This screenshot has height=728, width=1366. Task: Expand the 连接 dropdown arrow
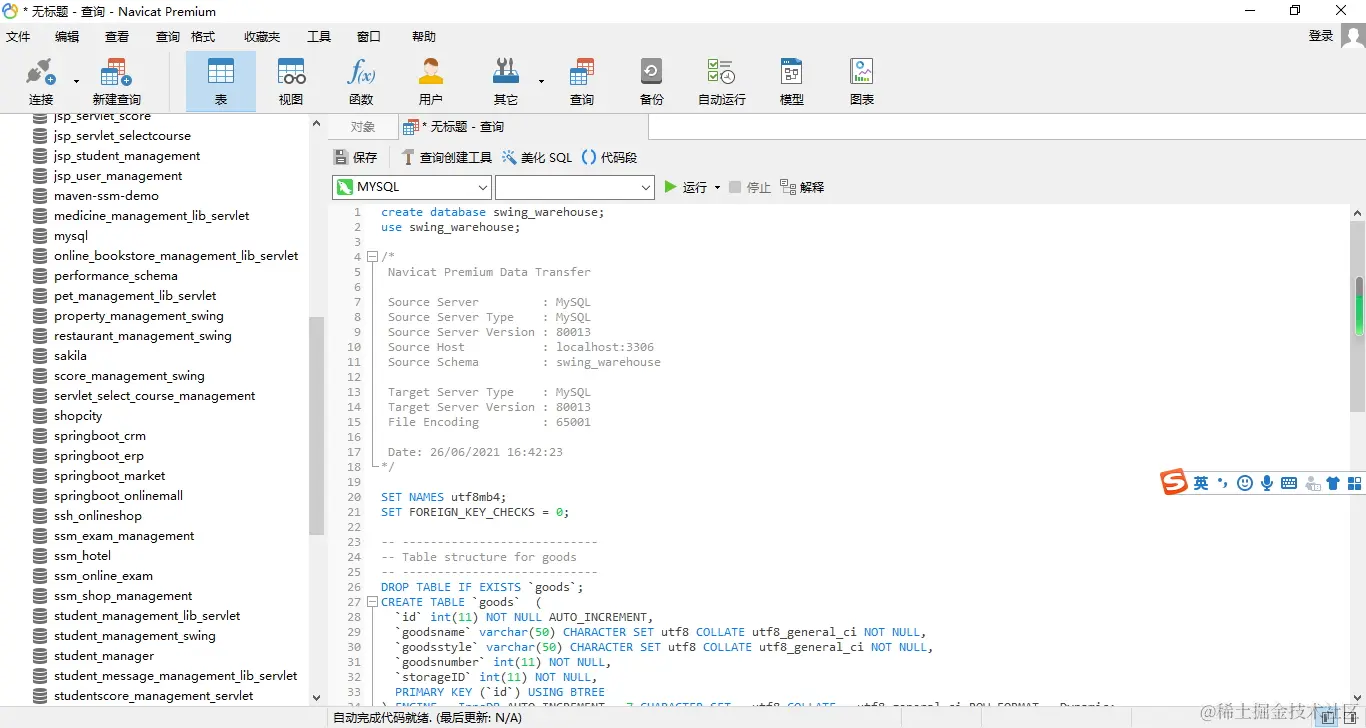[76, 81]
